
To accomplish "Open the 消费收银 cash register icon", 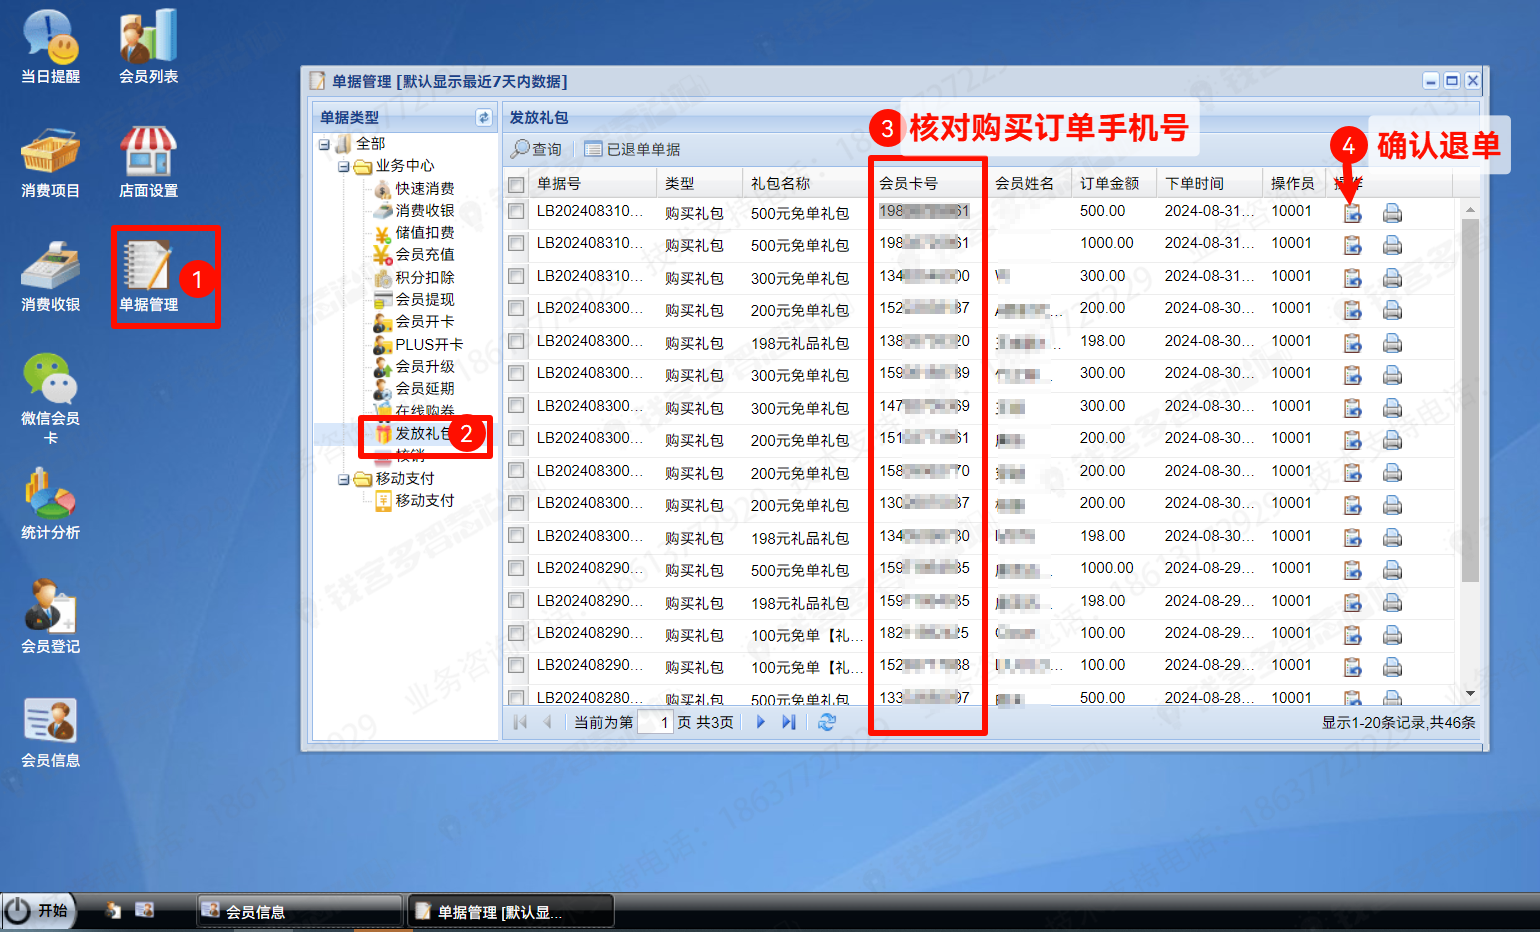I will point(51,276).
